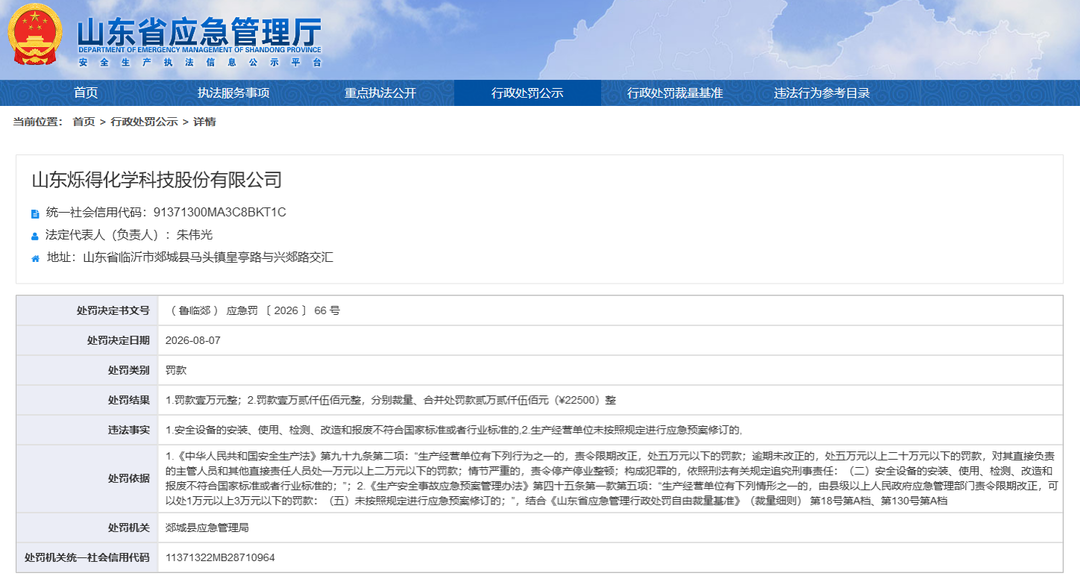1080x585 pixels.
Task: Click the 处罚结果 row label
Action: [x=128, y=400]
